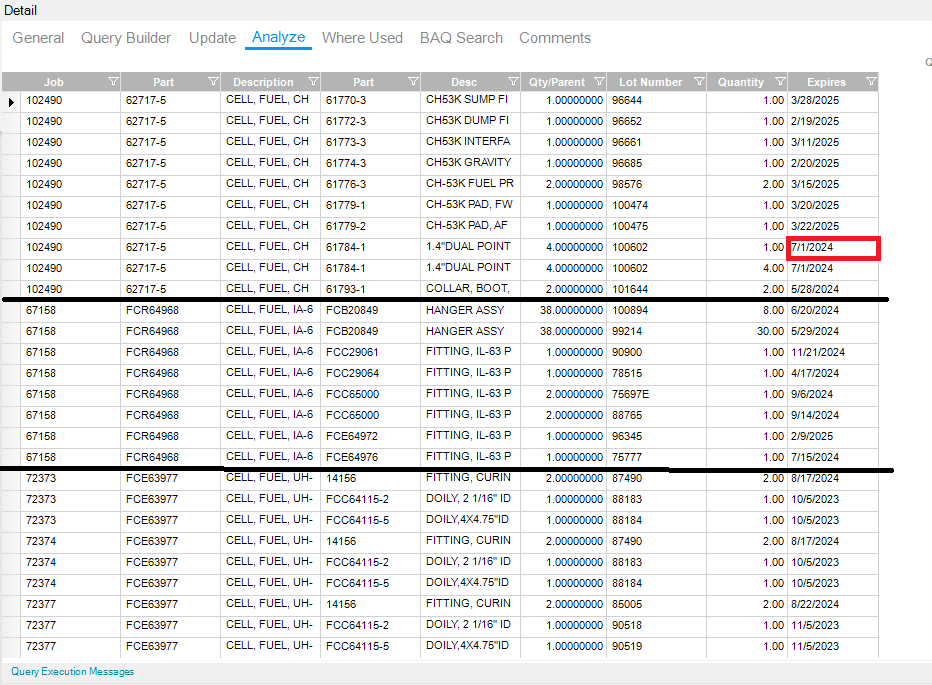Select part cell FCE64972

(370, 436)
